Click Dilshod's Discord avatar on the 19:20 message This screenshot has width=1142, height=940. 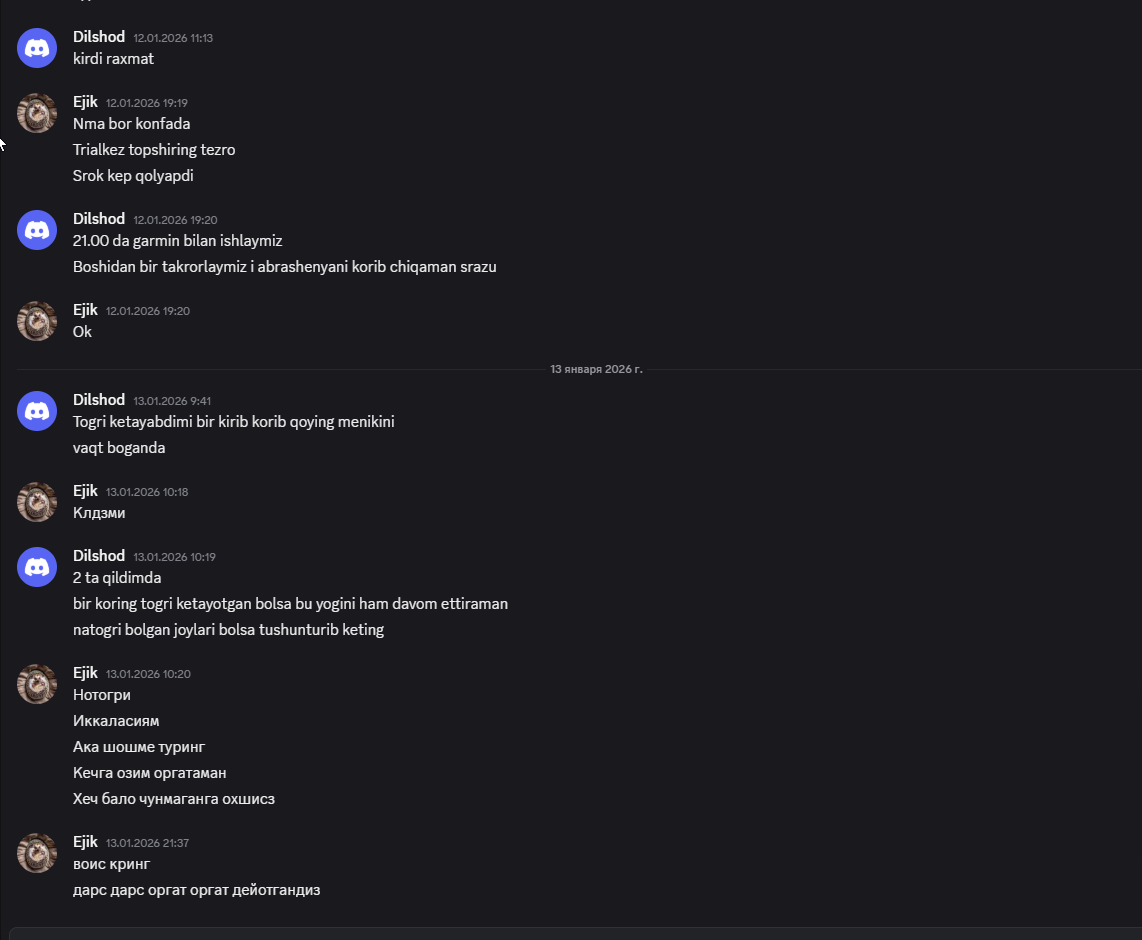point(37,230)
